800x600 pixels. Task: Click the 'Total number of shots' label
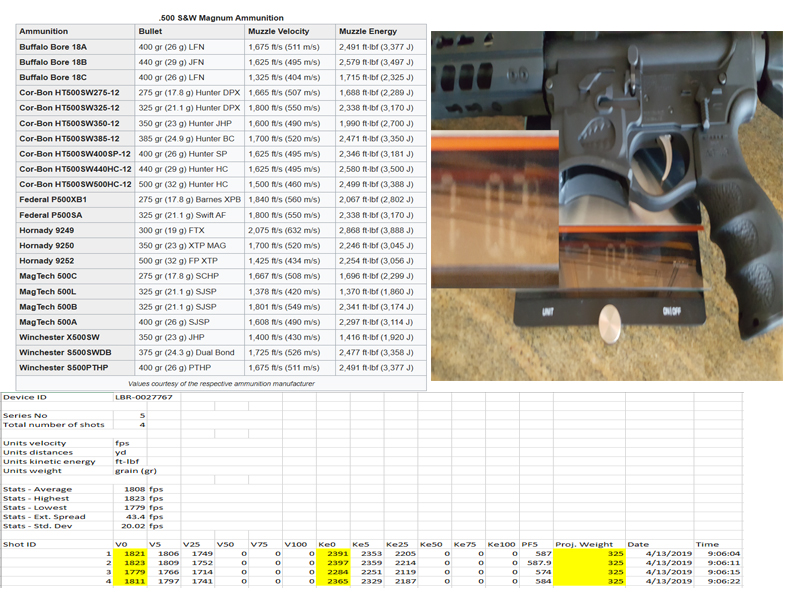click(54, 425)
